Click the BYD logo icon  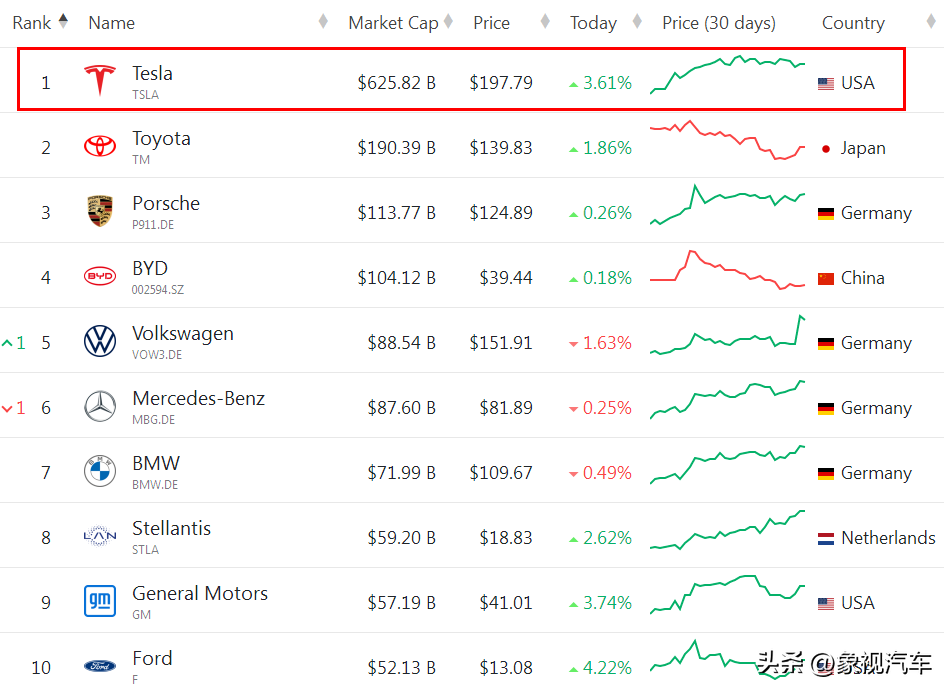point(100,276)
